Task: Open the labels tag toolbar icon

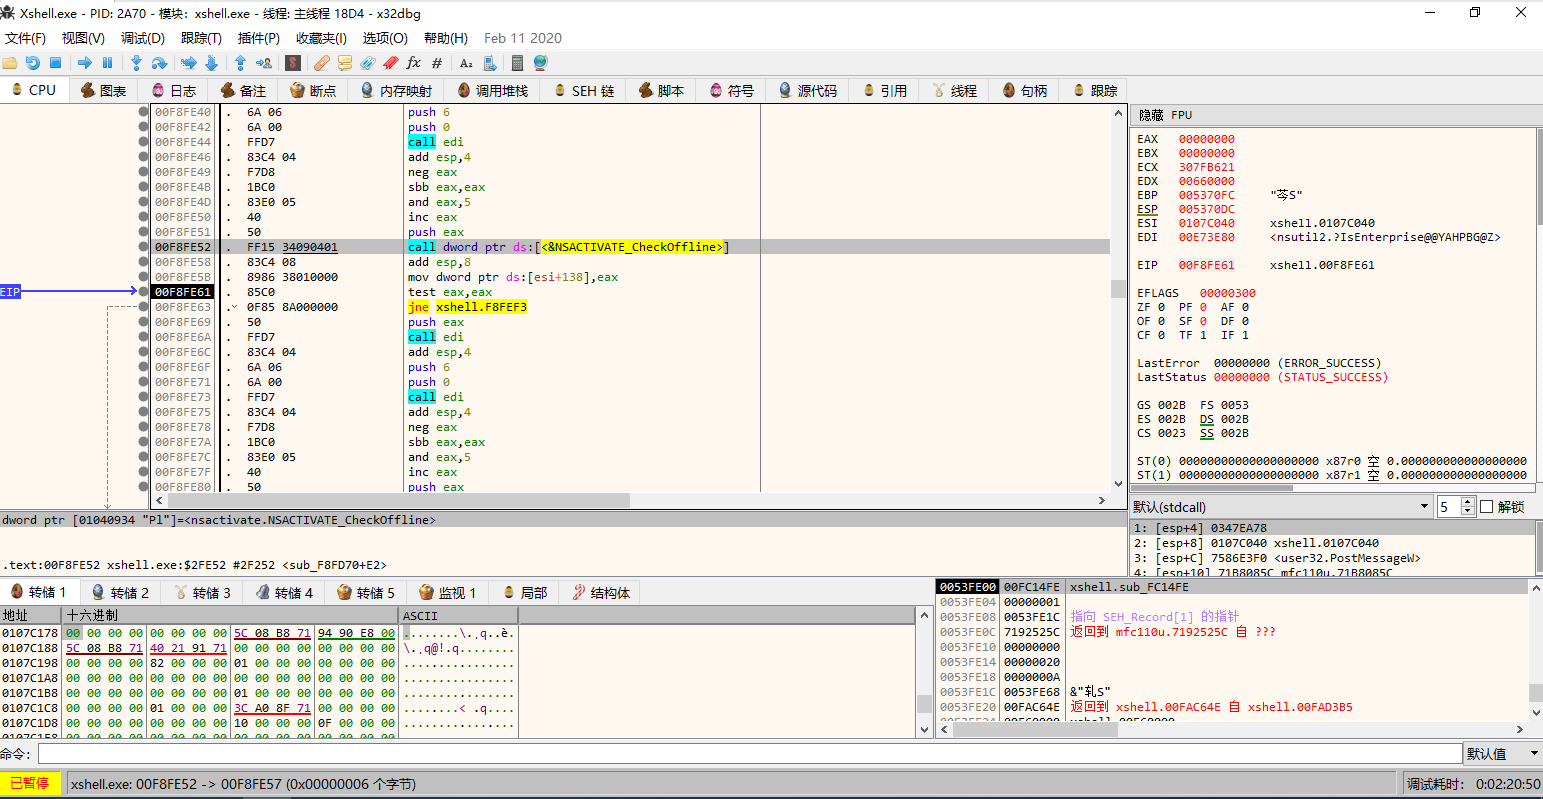Action: coord(368,63)
